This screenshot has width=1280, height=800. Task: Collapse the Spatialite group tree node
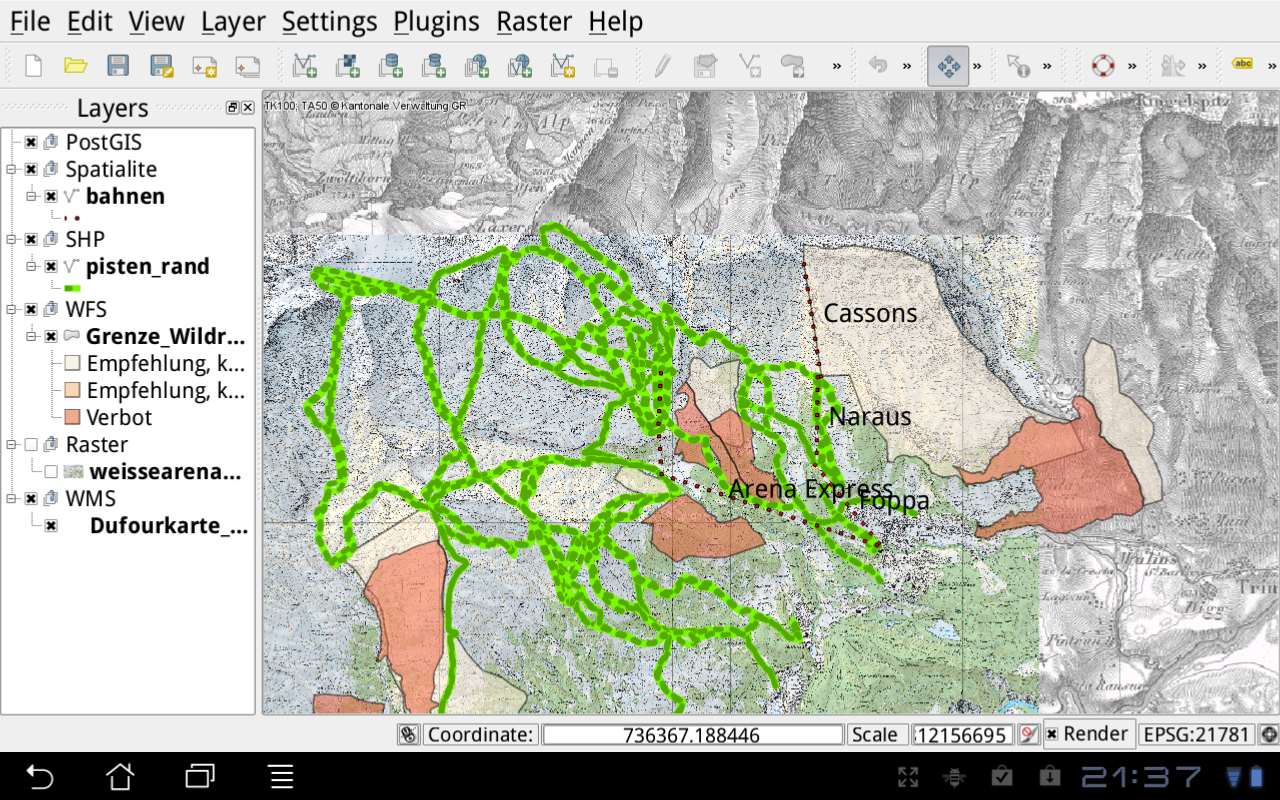(x=11, y=170)
